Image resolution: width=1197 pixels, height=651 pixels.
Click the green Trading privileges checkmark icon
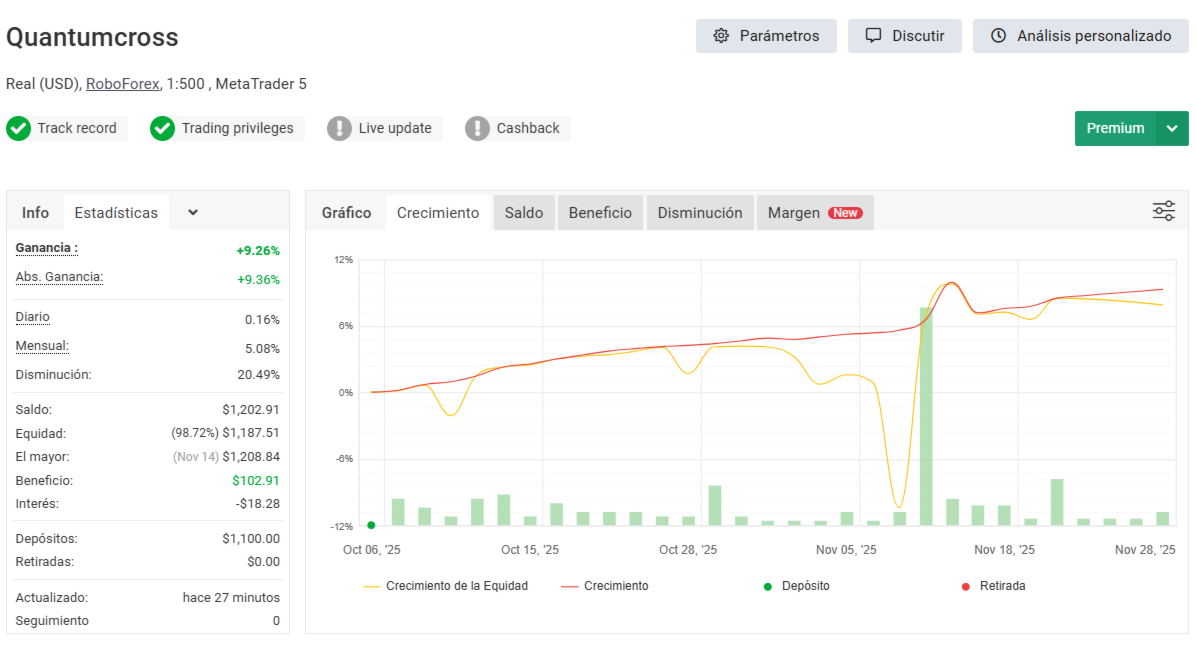[x=162, y=128]
